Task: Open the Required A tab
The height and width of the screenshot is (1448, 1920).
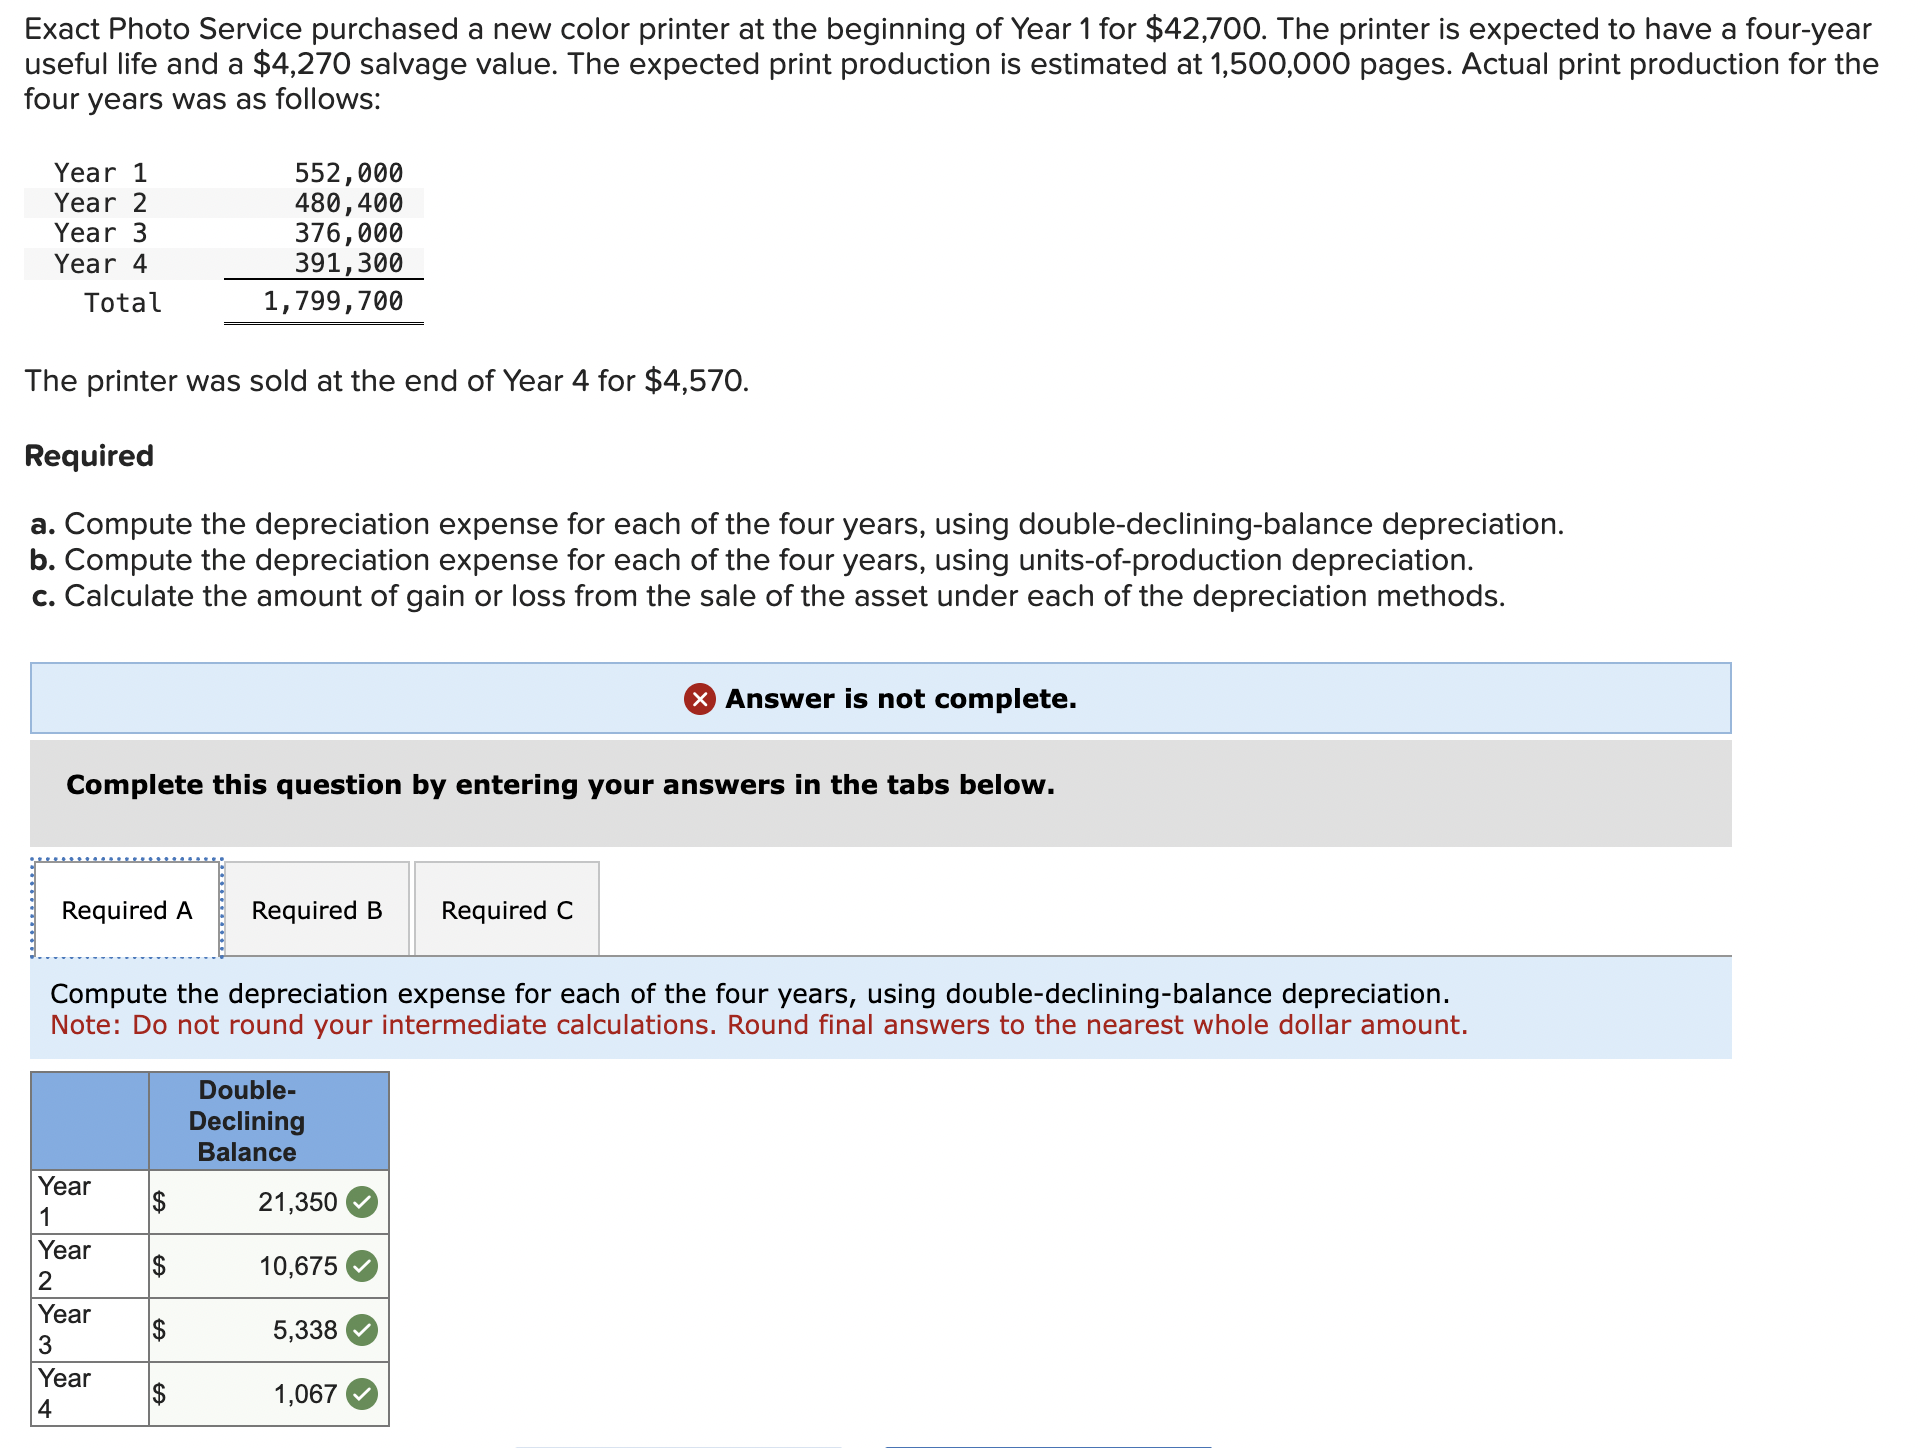Action: click(x=127, y=910)
